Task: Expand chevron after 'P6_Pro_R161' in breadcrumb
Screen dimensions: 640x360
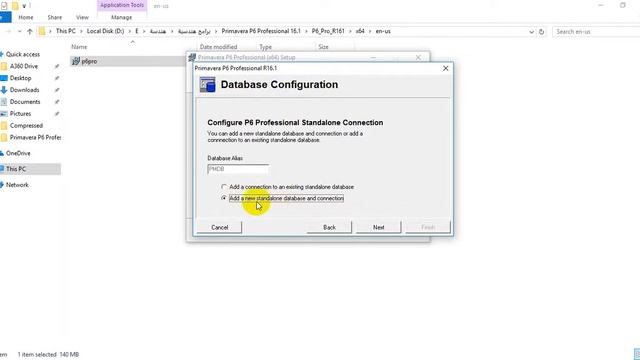Action: pos(350,31)
